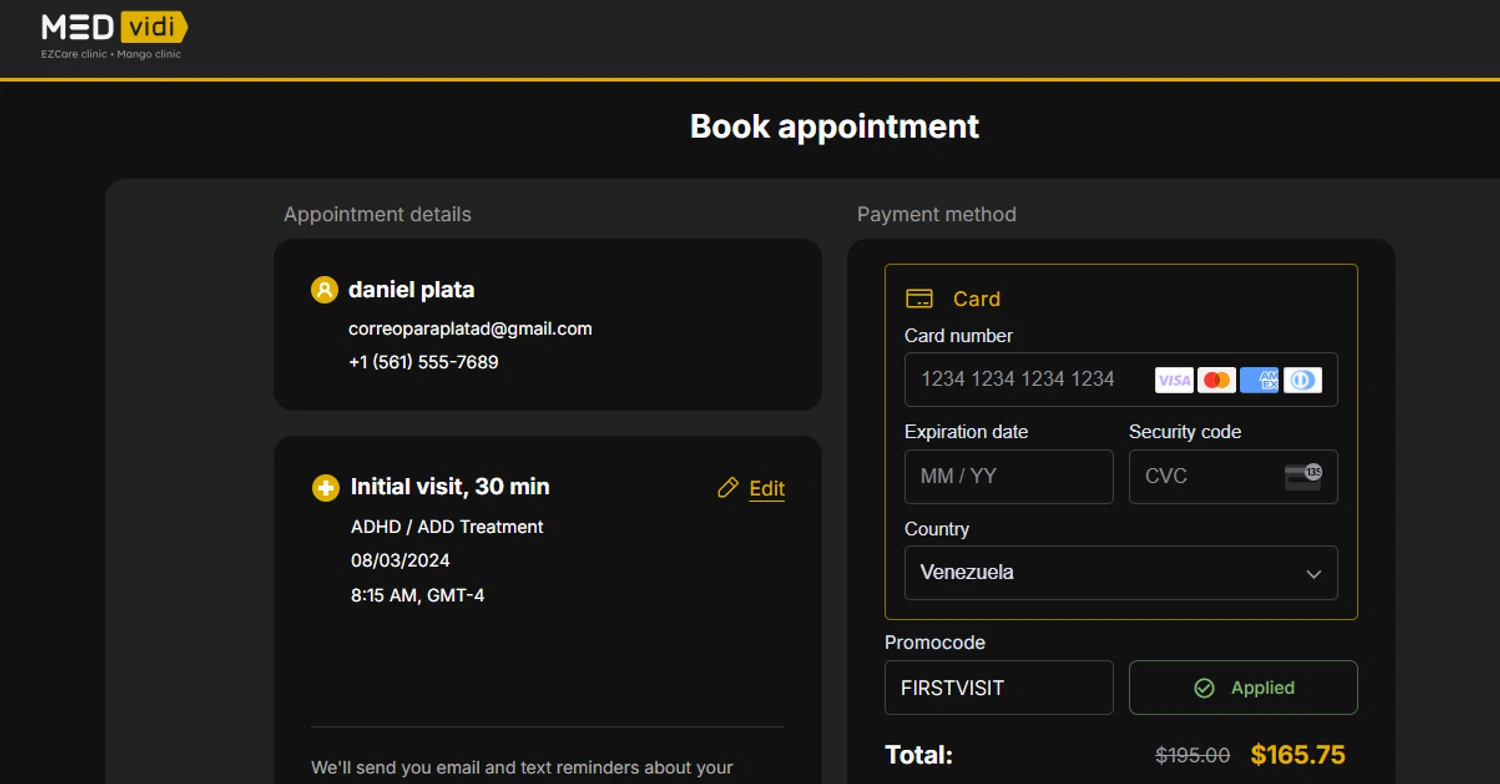Click the ADHD / ADD Treatment text
1500x784 pixels.
[447, 527]
